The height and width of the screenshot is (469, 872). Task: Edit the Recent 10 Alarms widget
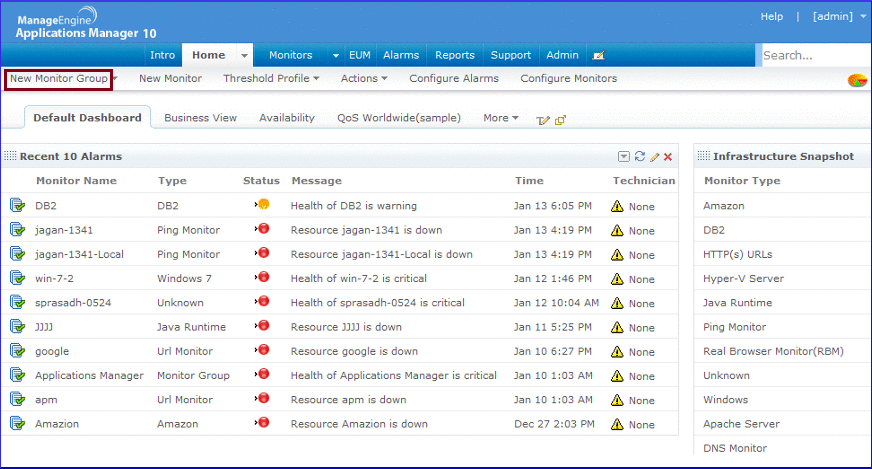pos(655,157)
